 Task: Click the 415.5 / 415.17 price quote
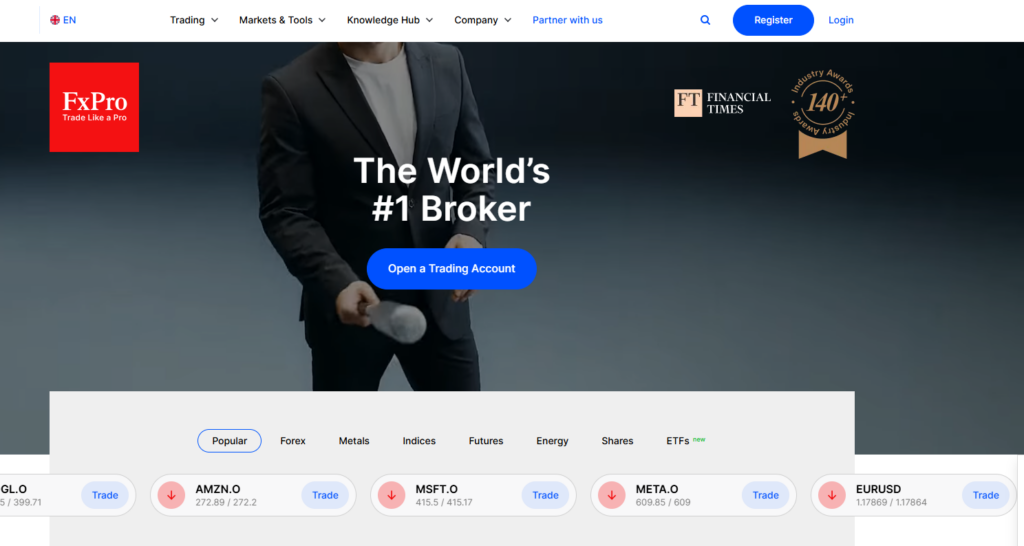click(444, 502)
